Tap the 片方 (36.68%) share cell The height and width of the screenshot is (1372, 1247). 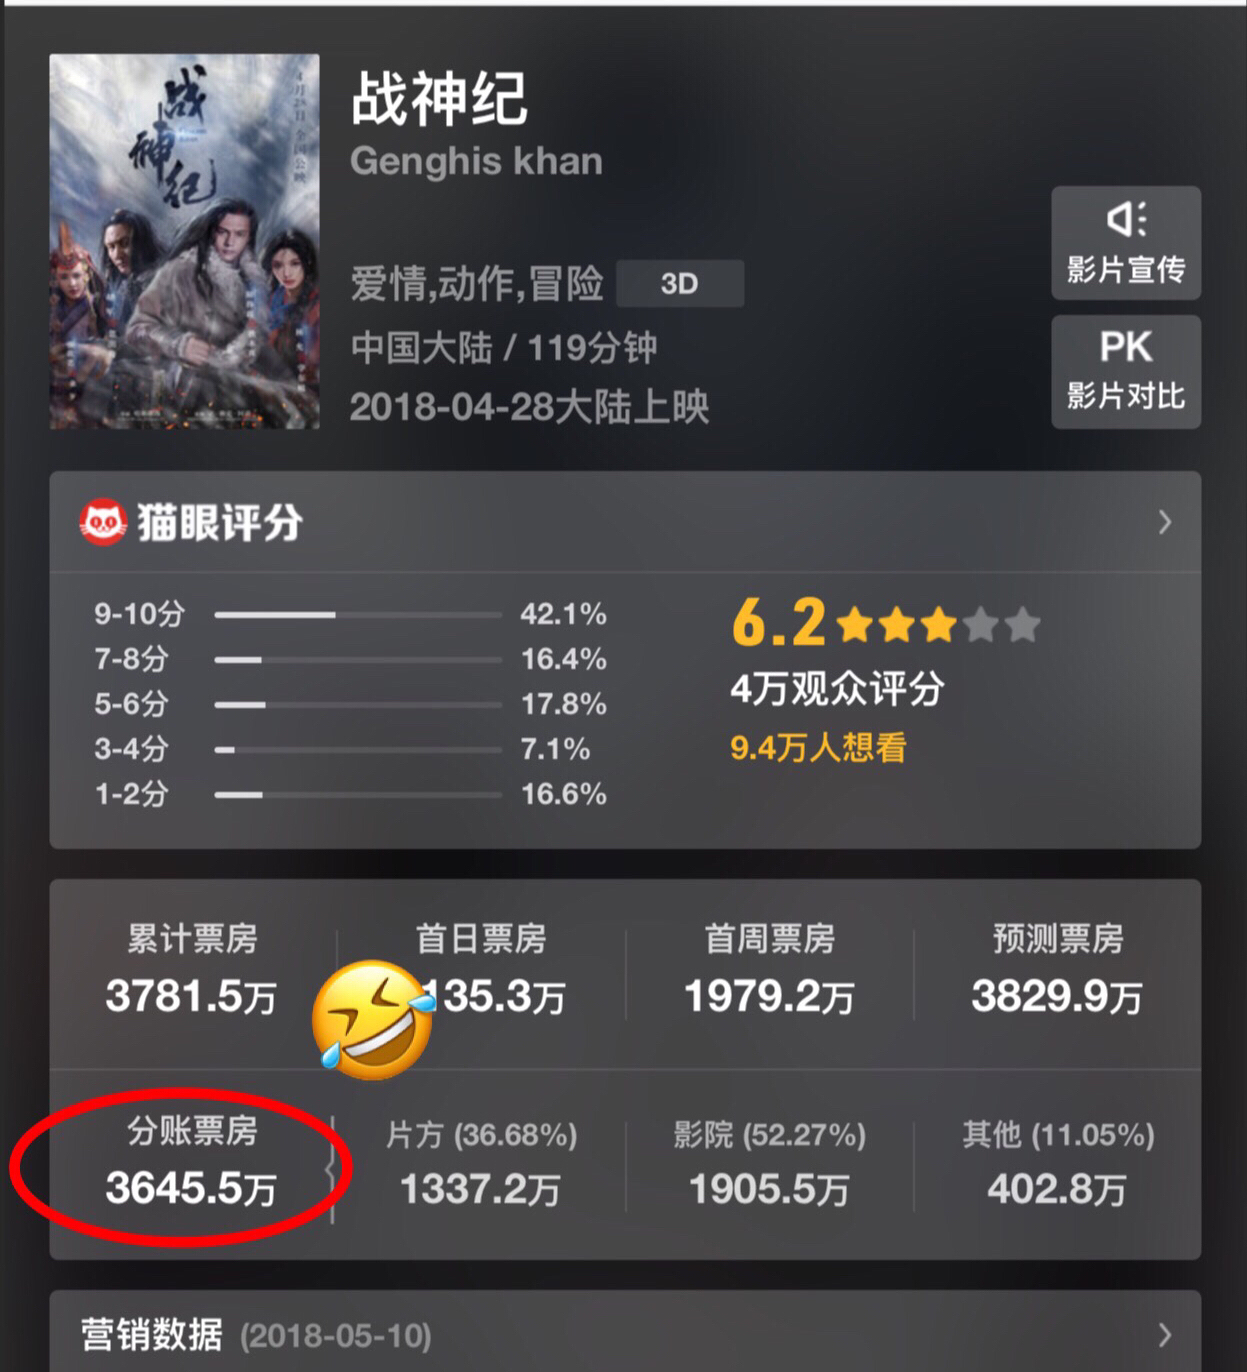481,1163
